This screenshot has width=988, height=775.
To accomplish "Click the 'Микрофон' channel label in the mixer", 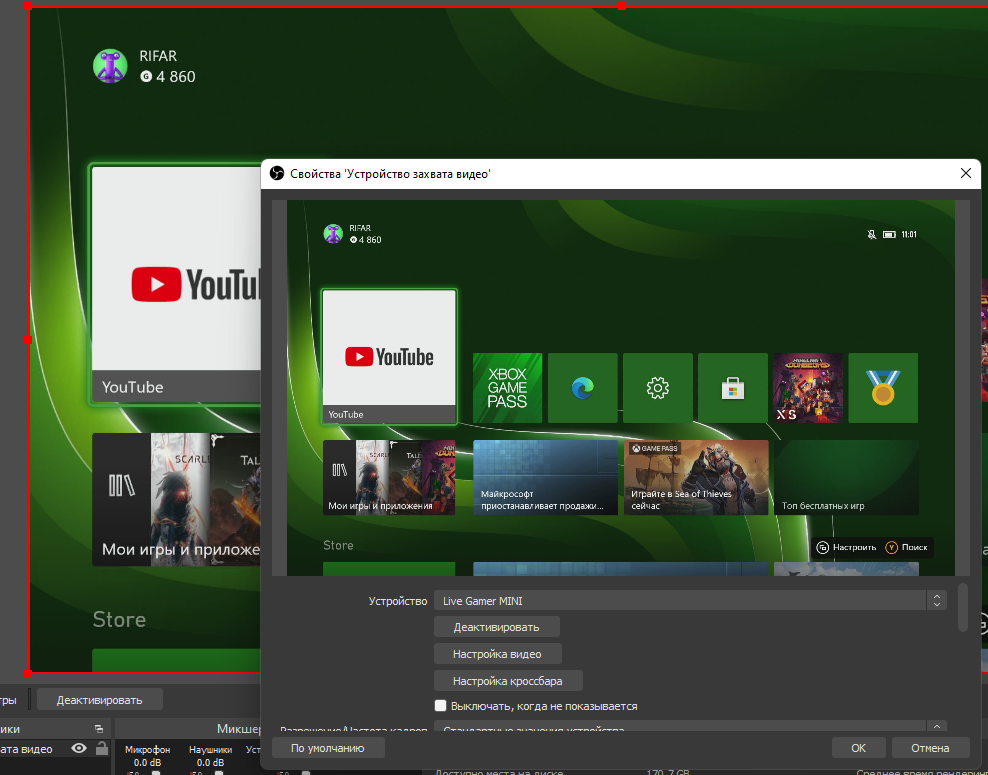I will [x=147, y=750].
